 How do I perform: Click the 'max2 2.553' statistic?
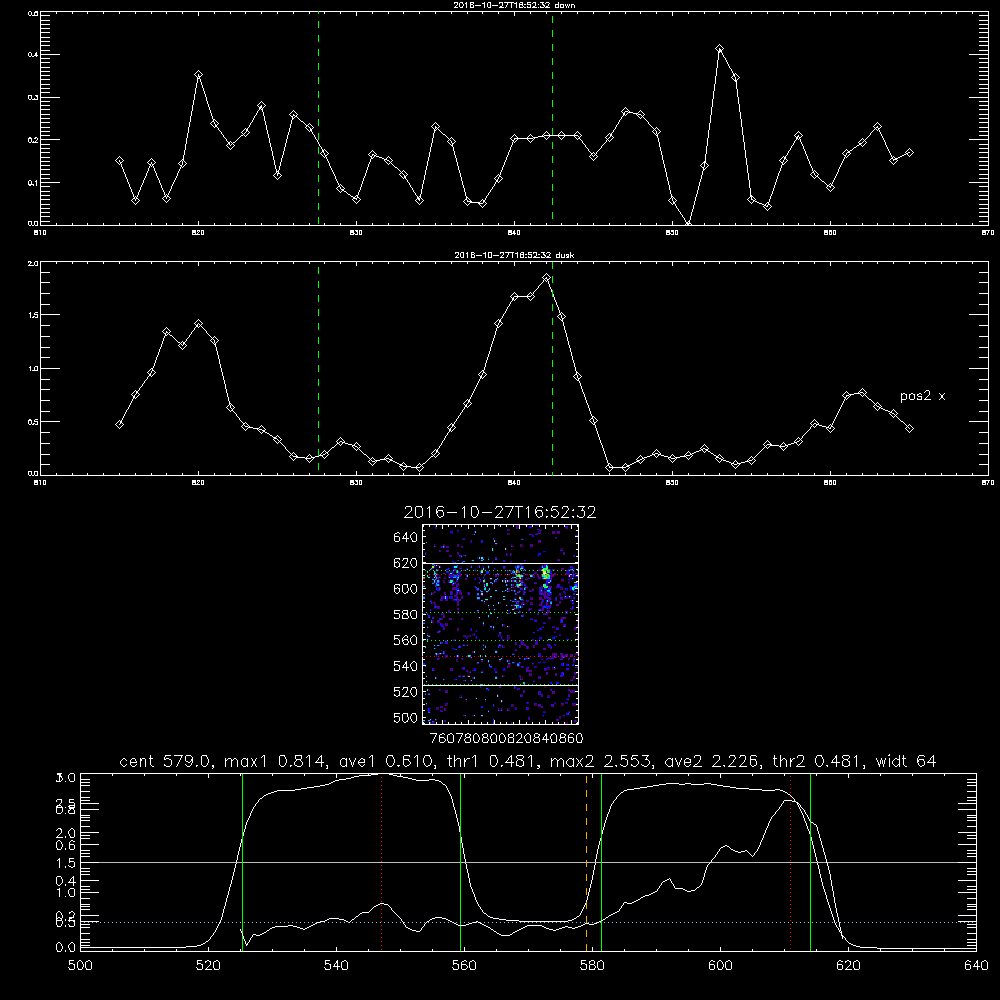coord(601,761)
